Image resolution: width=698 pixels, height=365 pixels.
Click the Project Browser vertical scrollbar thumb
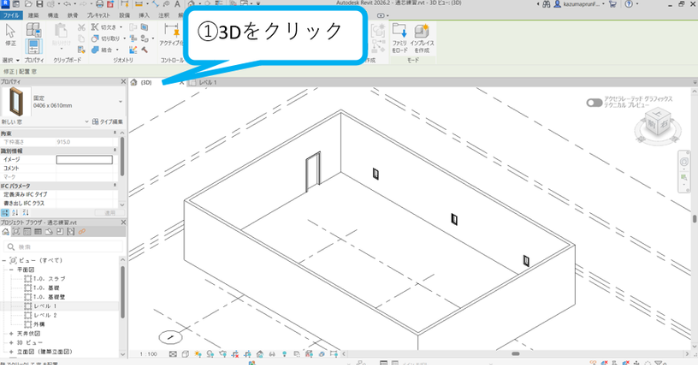[122, 292]
